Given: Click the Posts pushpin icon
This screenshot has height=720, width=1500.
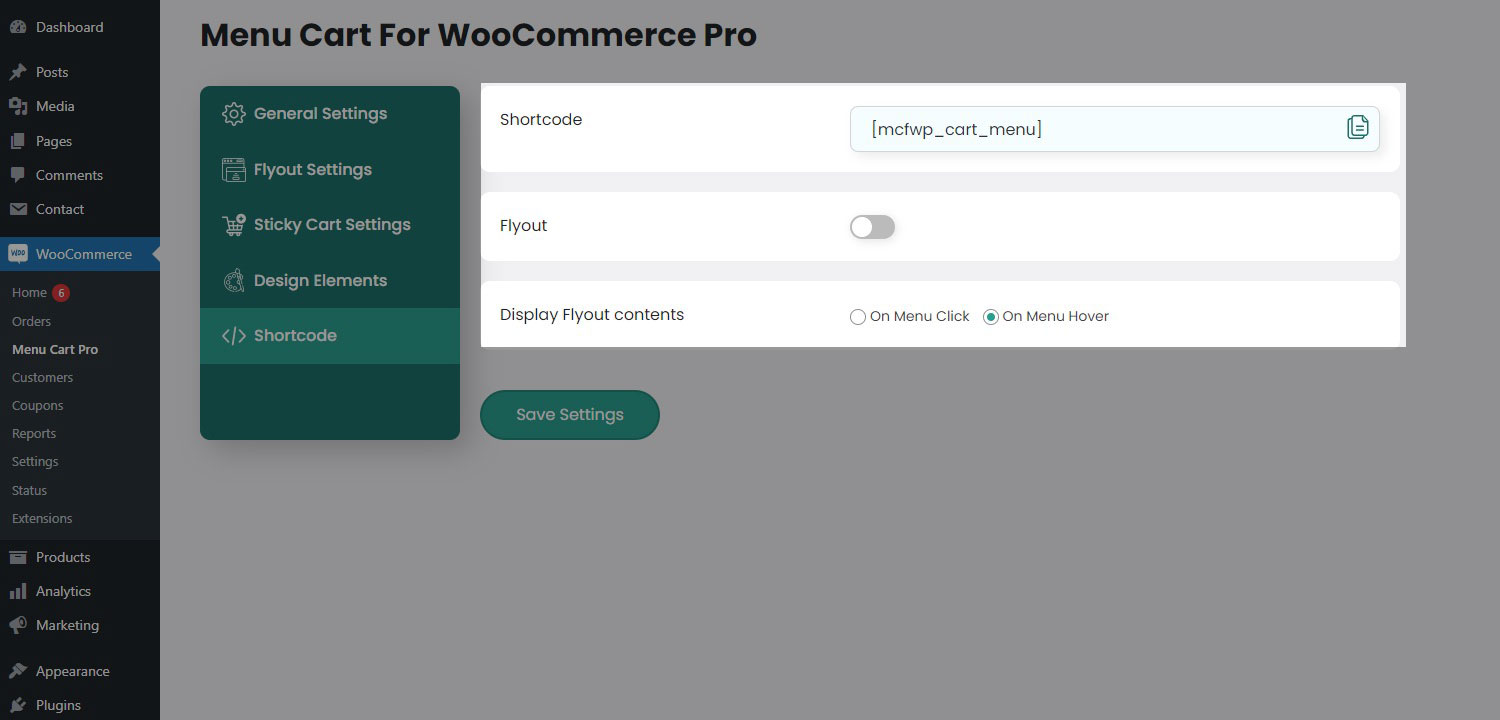Looking at the screenshot, I should pos(18,72).
